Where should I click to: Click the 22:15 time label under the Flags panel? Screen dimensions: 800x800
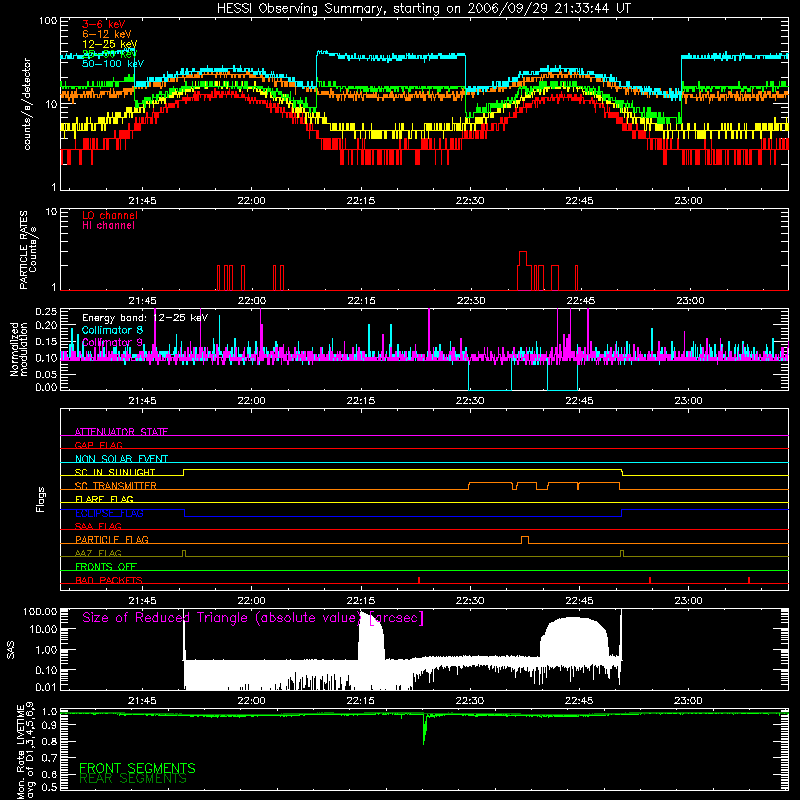361,601
